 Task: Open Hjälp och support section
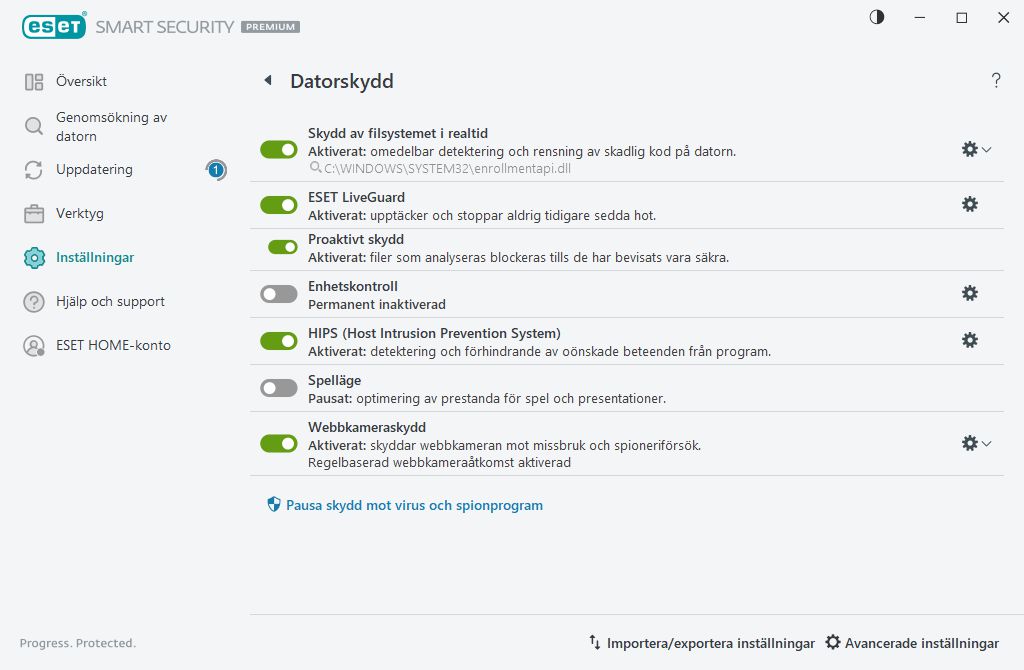click(110, 301)
